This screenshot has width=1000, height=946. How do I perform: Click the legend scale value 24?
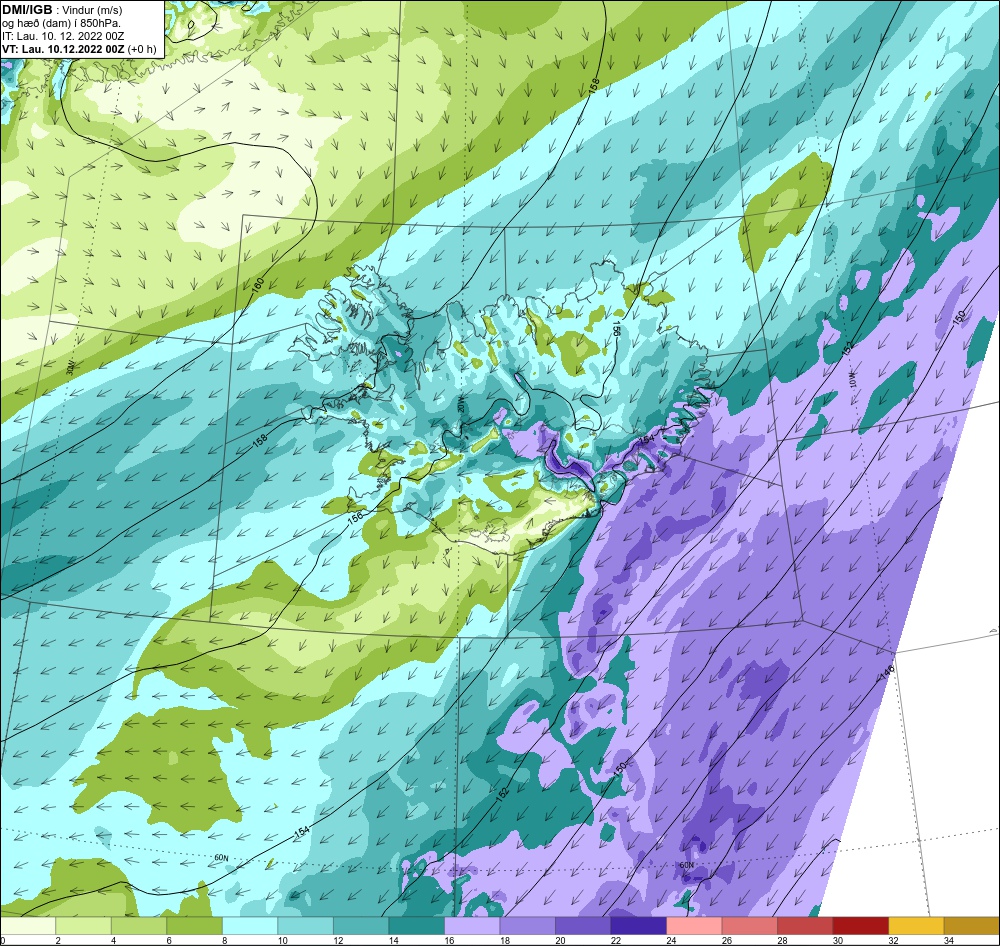pos(671,940)
